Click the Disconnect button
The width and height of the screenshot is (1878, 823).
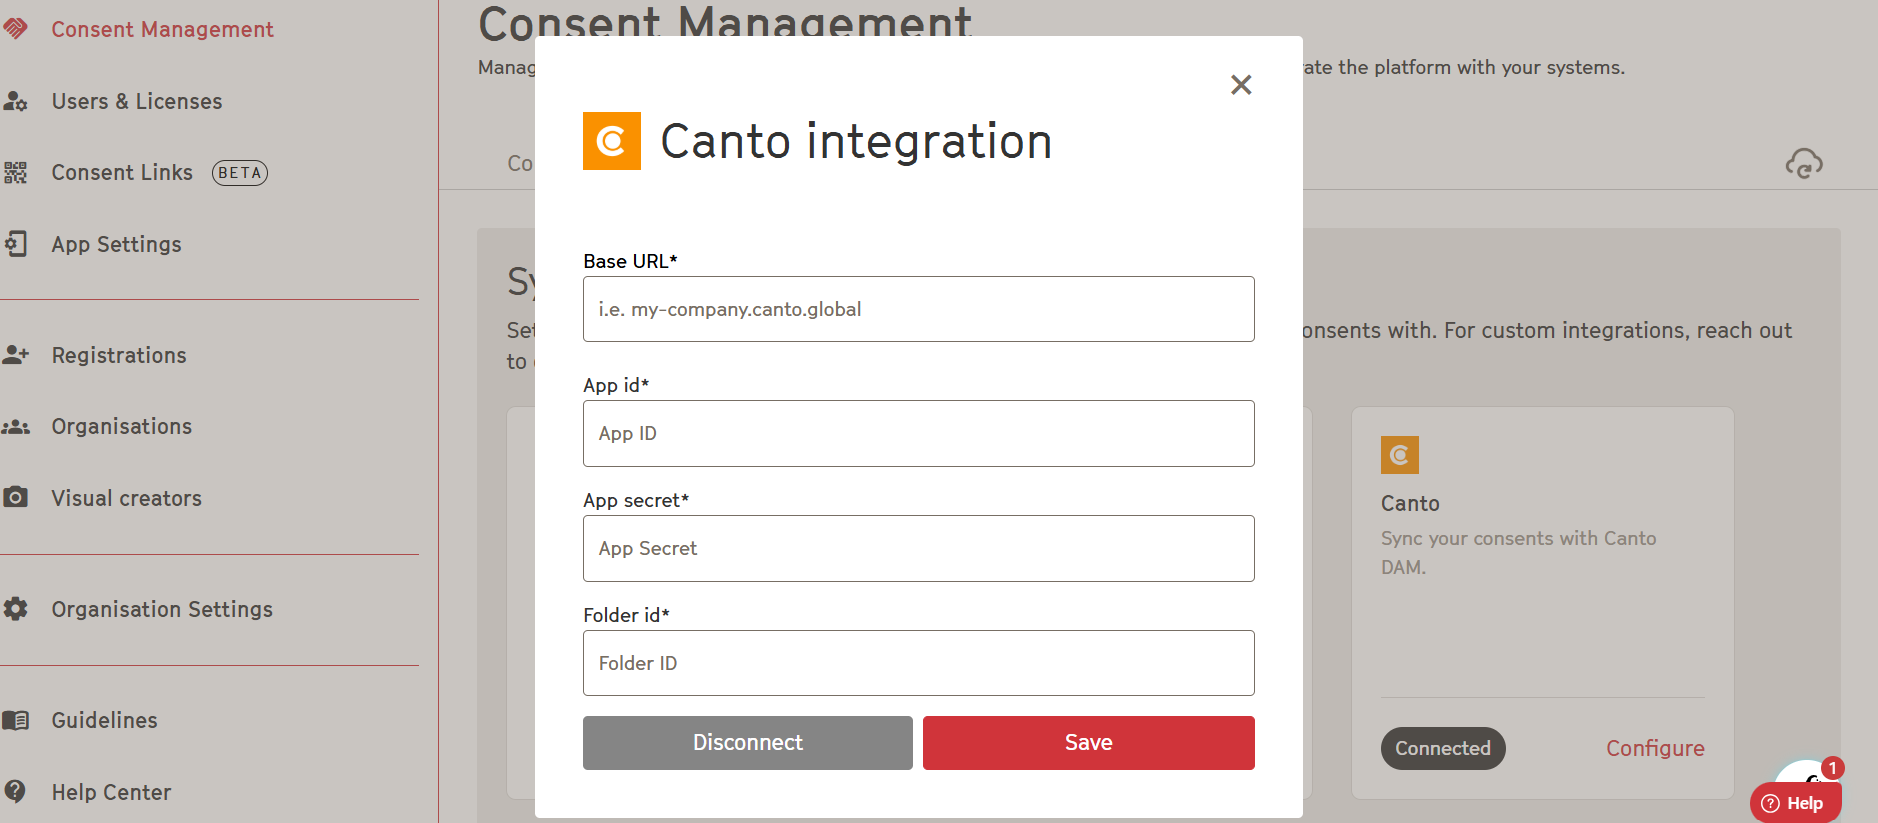pyautogui.click(x=748, y=743)
